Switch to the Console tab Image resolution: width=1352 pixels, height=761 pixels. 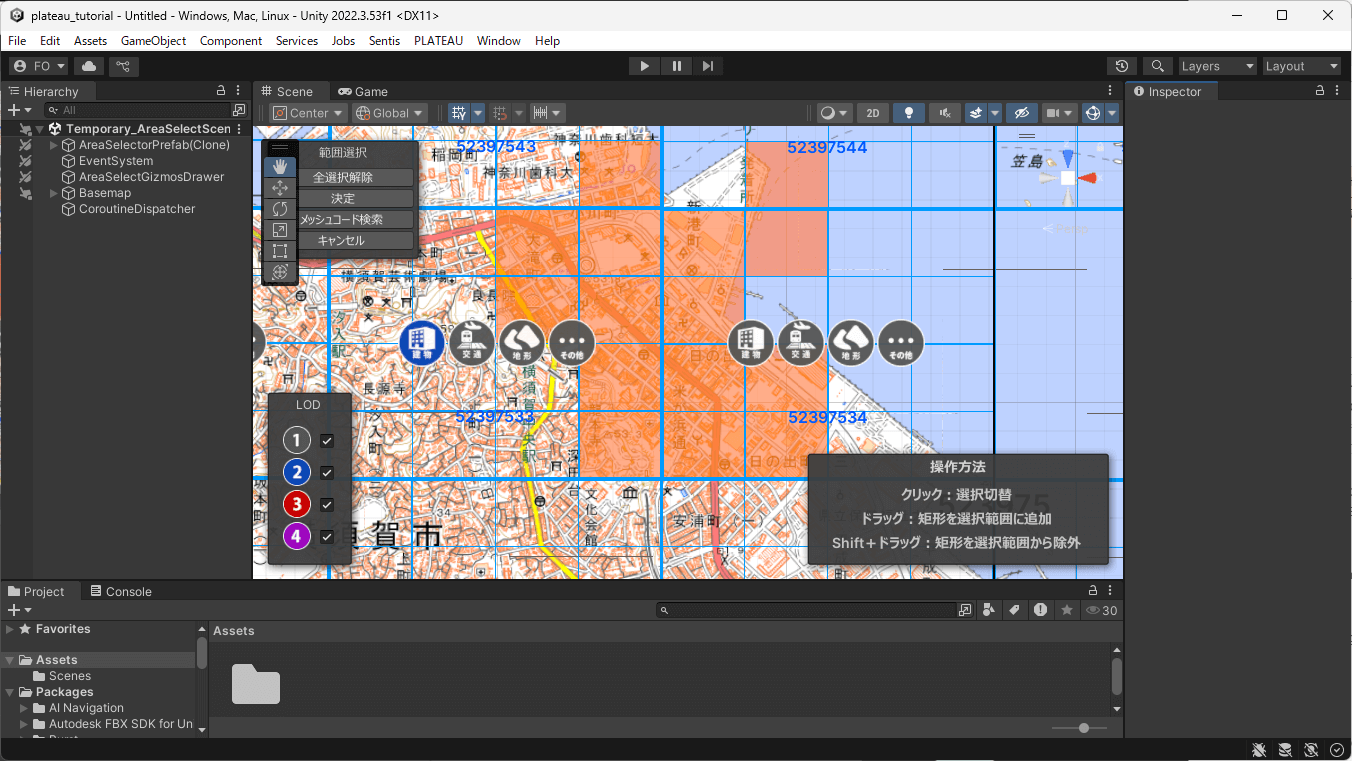click(x=120, y=591)
